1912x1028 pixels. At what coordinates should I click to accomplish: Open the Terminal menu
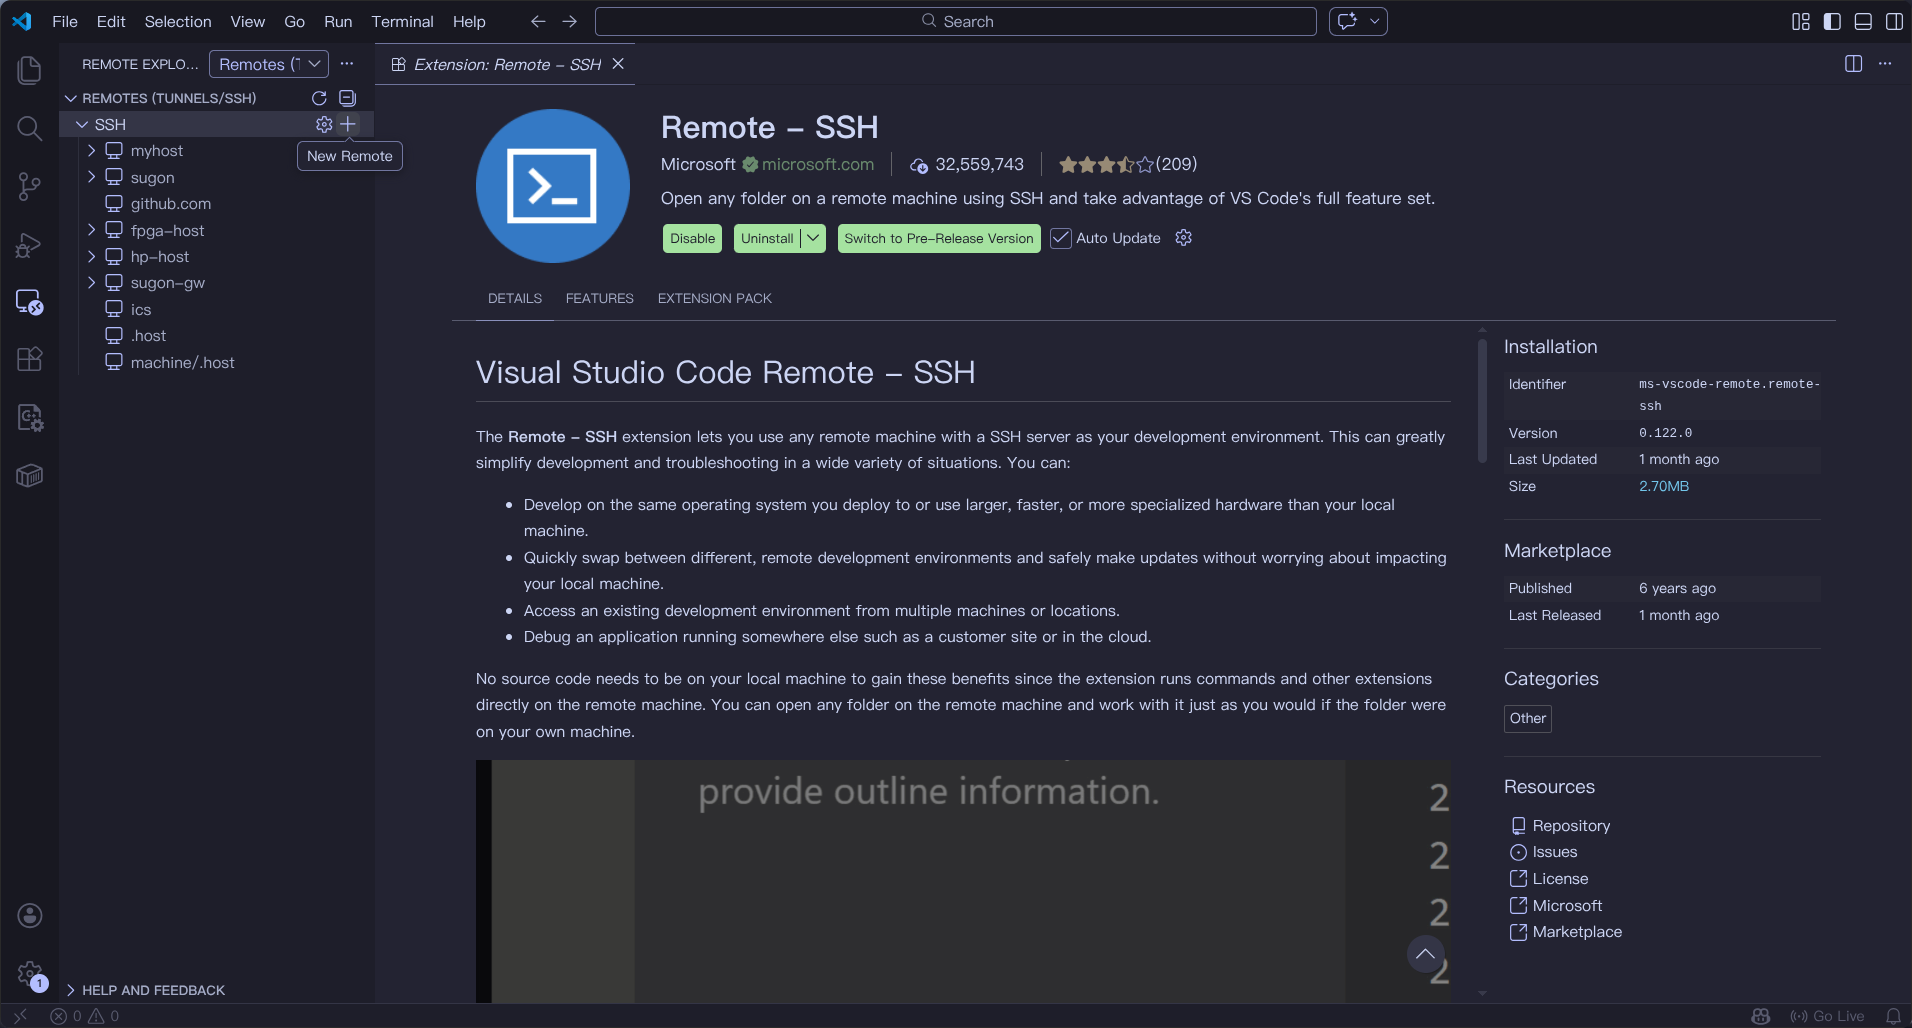point(402,21)
